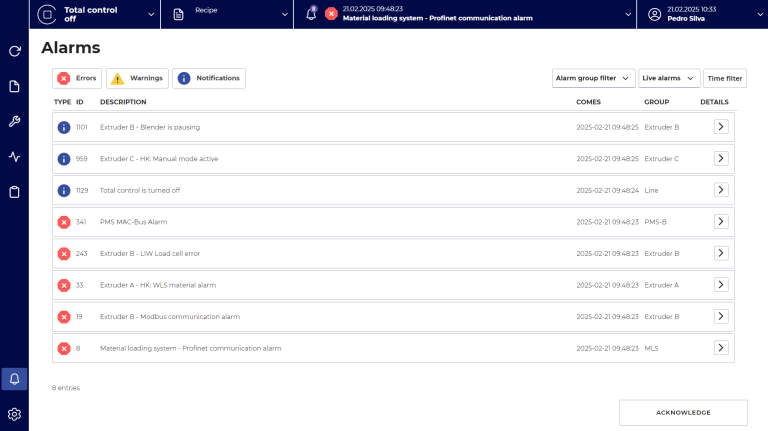Click the refresh icon in left sidebar
Screen dimensions: 768x431
point(14,51)
